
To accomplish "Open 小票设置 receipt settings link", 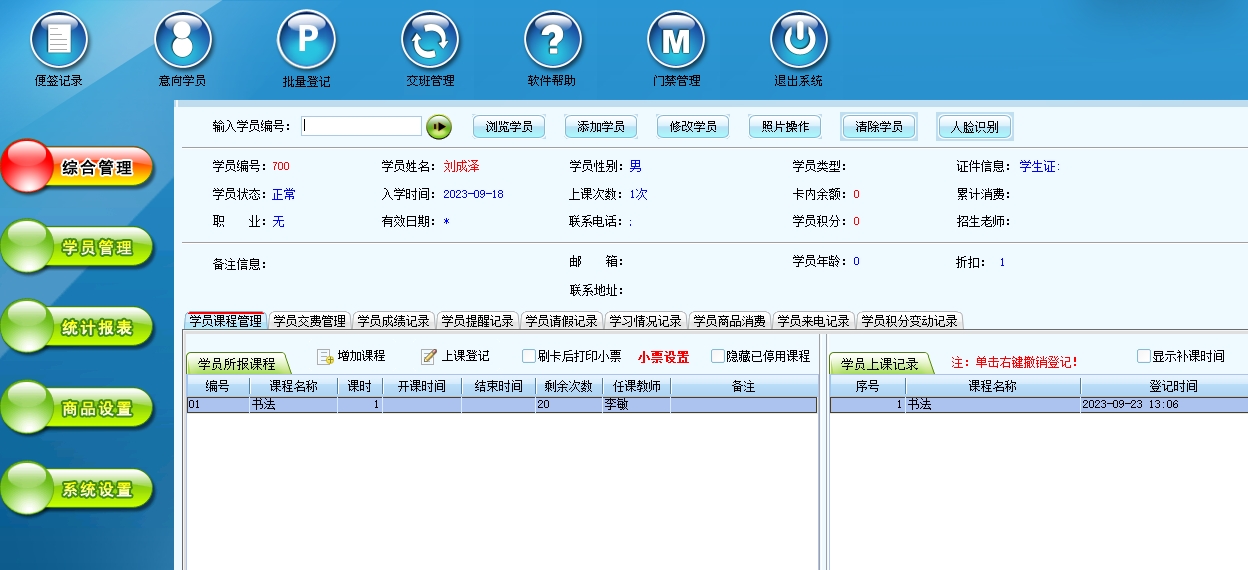I will tap(663, 357).
